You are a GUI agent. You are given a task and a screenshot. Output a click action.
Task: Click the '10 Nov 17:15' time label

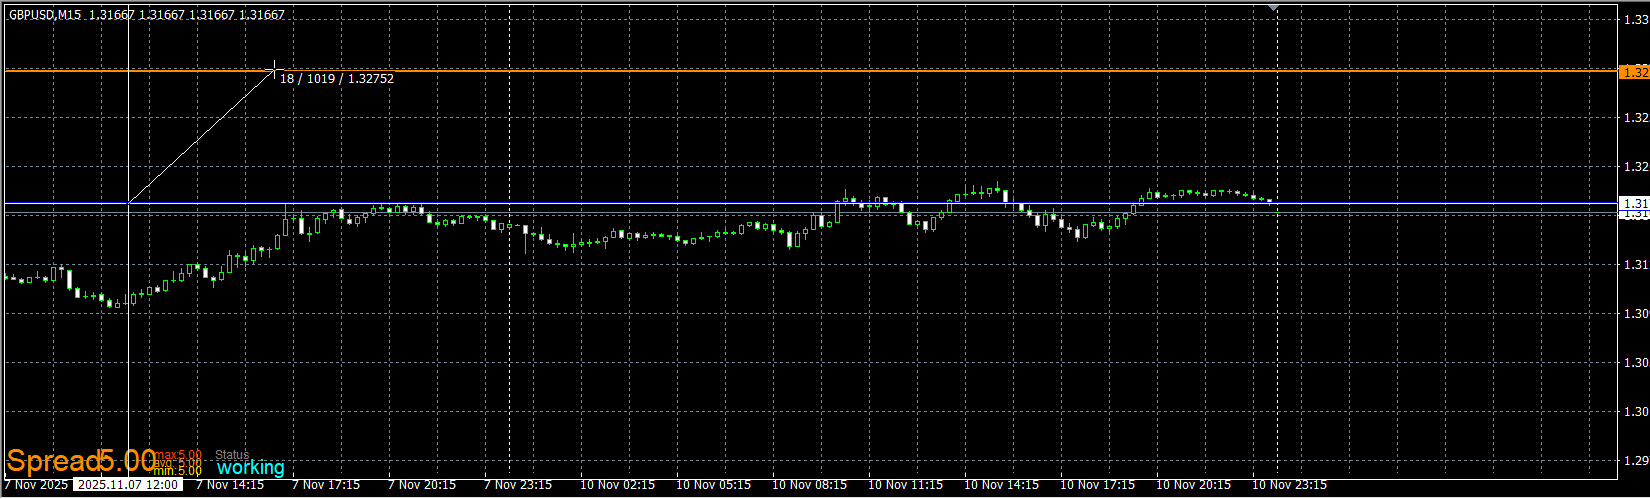pos(1098,485)
